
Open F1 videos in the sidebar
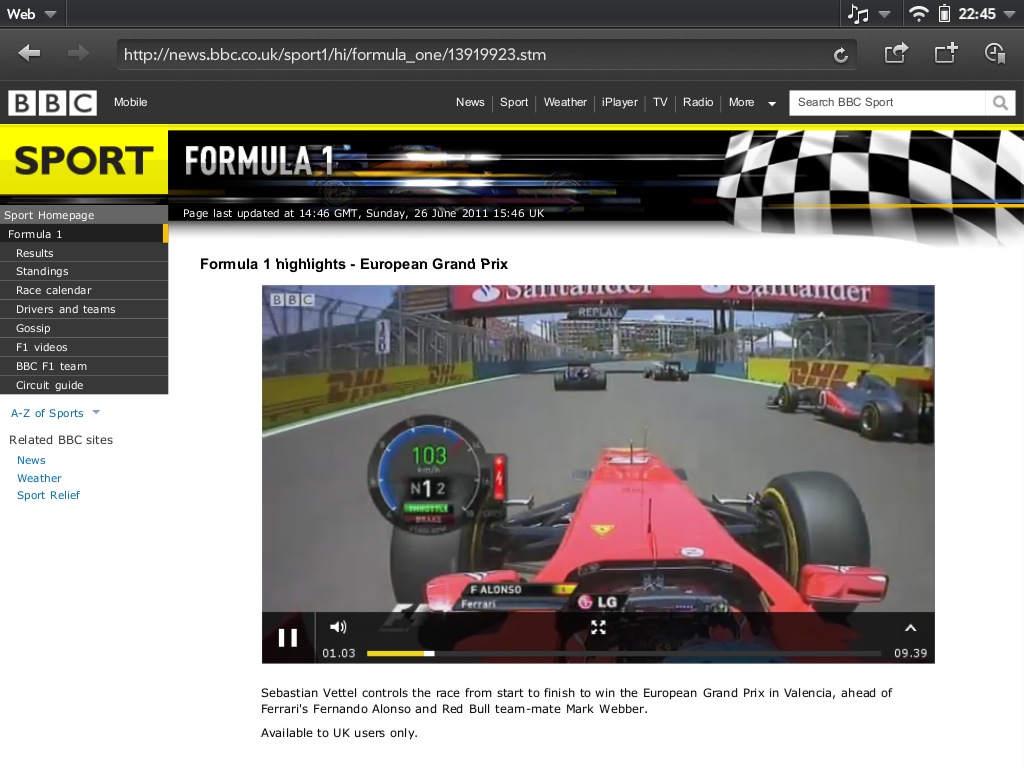point(84,347)
